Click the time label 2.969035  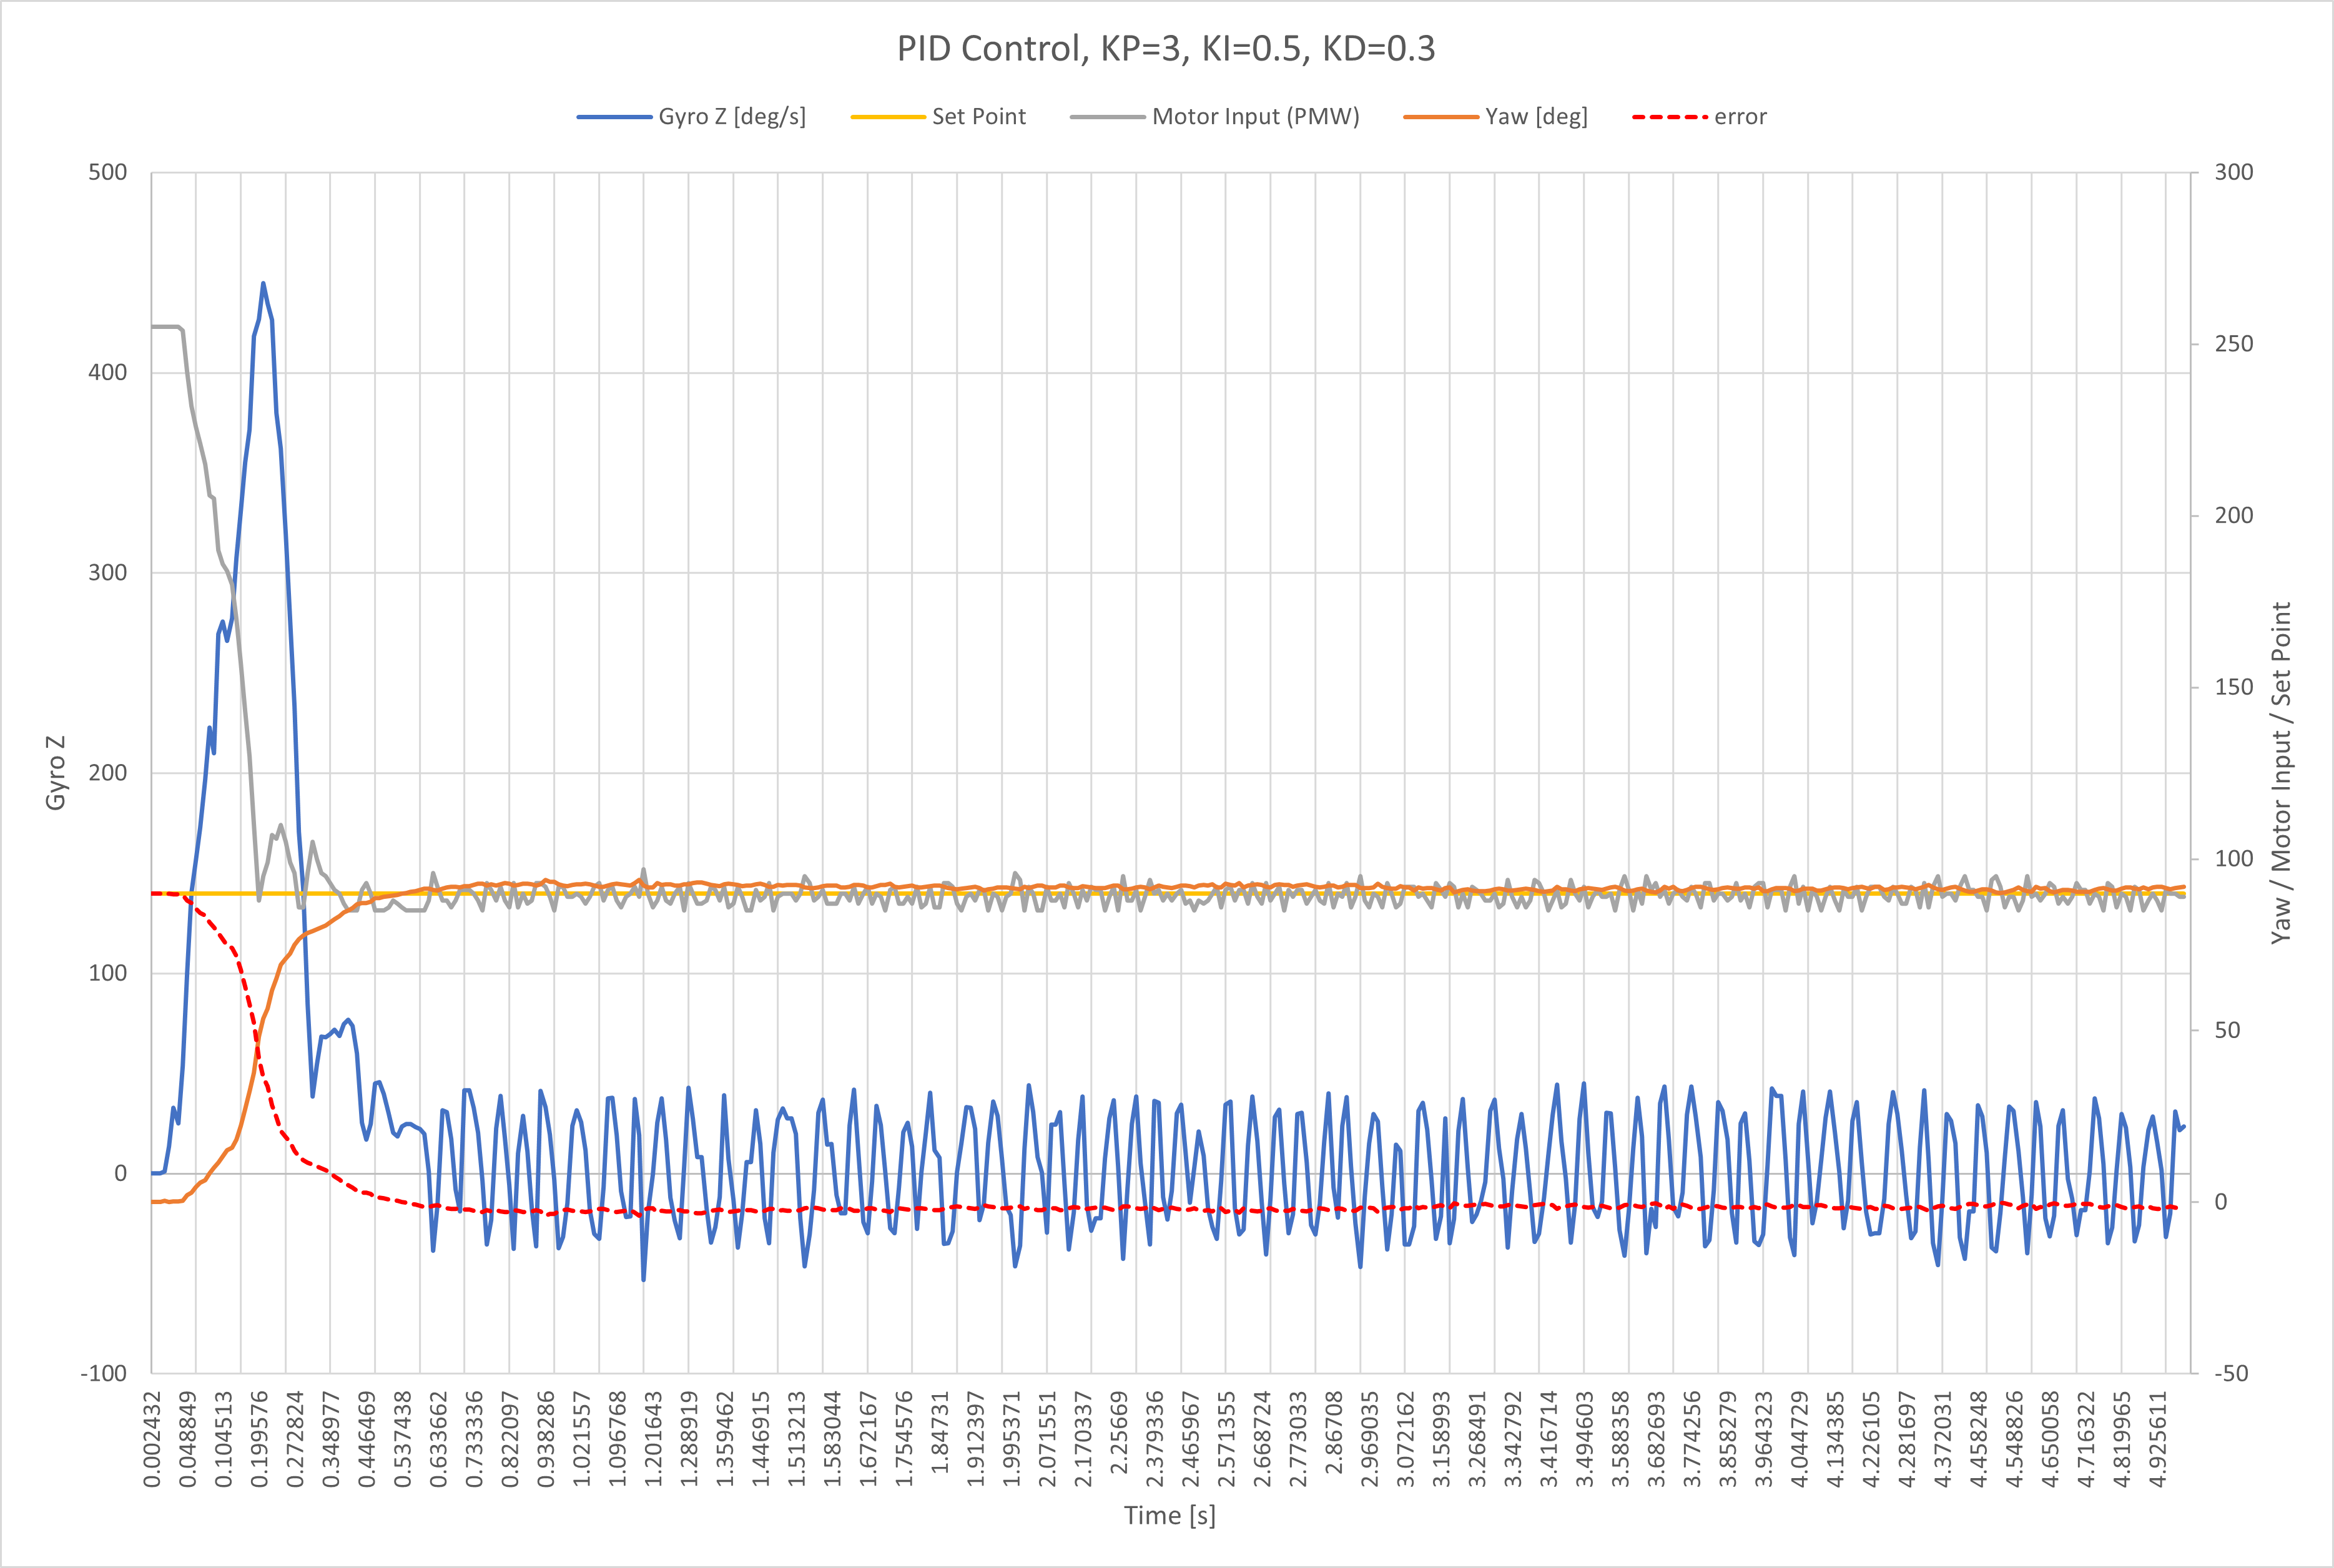pos(1369,1439)
